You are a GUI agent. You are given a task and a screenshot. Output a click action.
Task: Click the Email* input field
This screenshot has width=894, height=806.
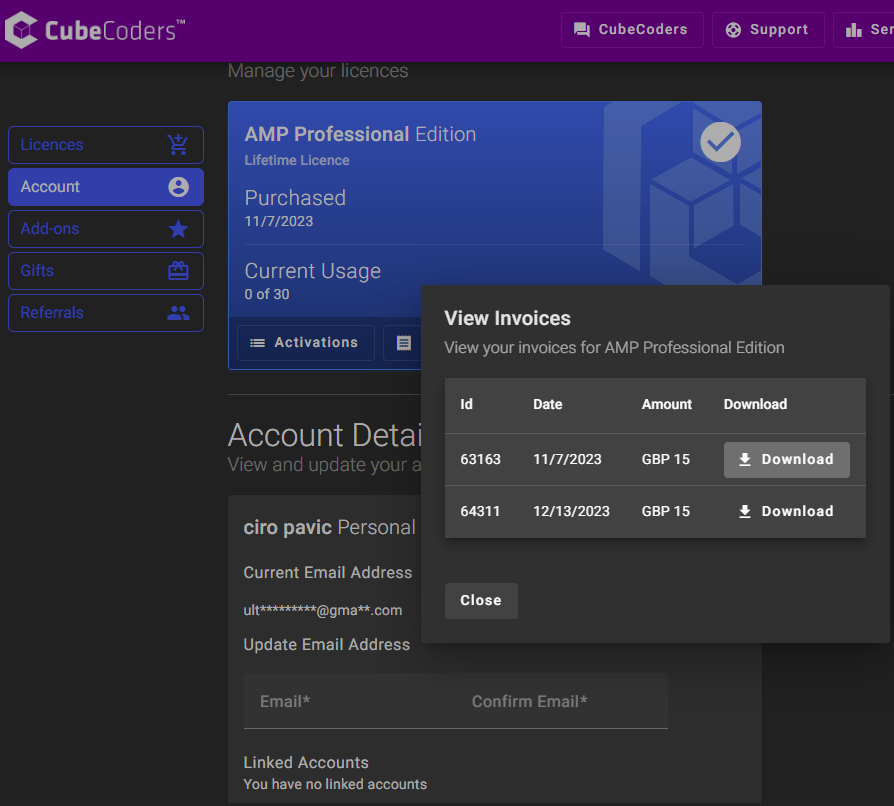click(x=350, y=701)
